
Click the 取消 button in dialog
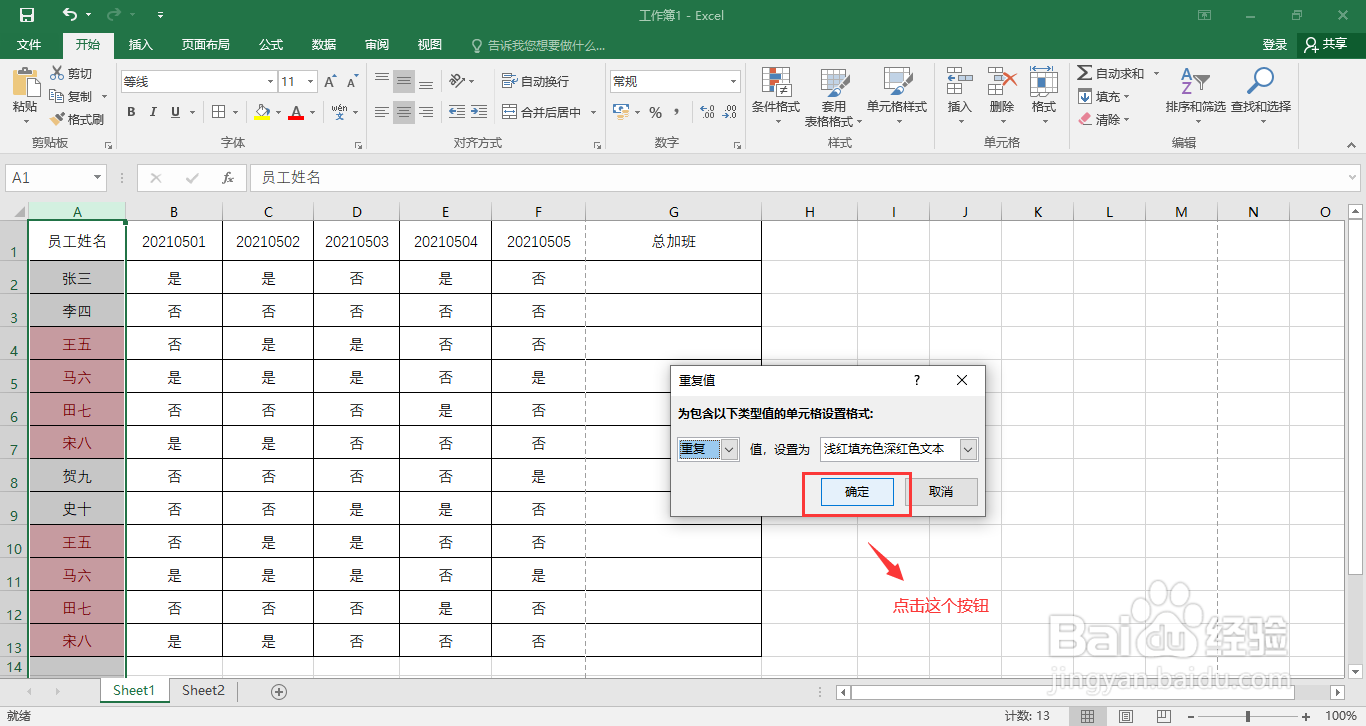pyautogui.click(x=941, y=492)
